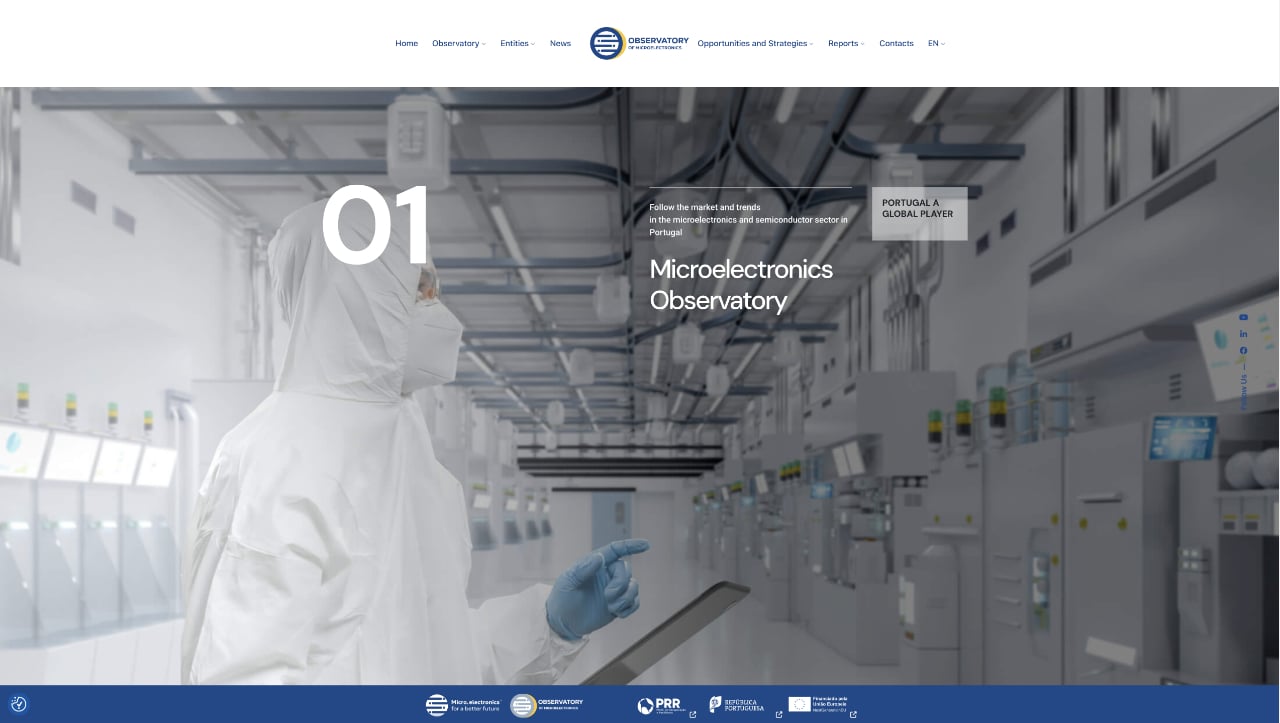Image resolution: width=1280 pixels, height=723 pixels.
Task: Expand Opportunities and Strategies menu
Action: (755, 43)
